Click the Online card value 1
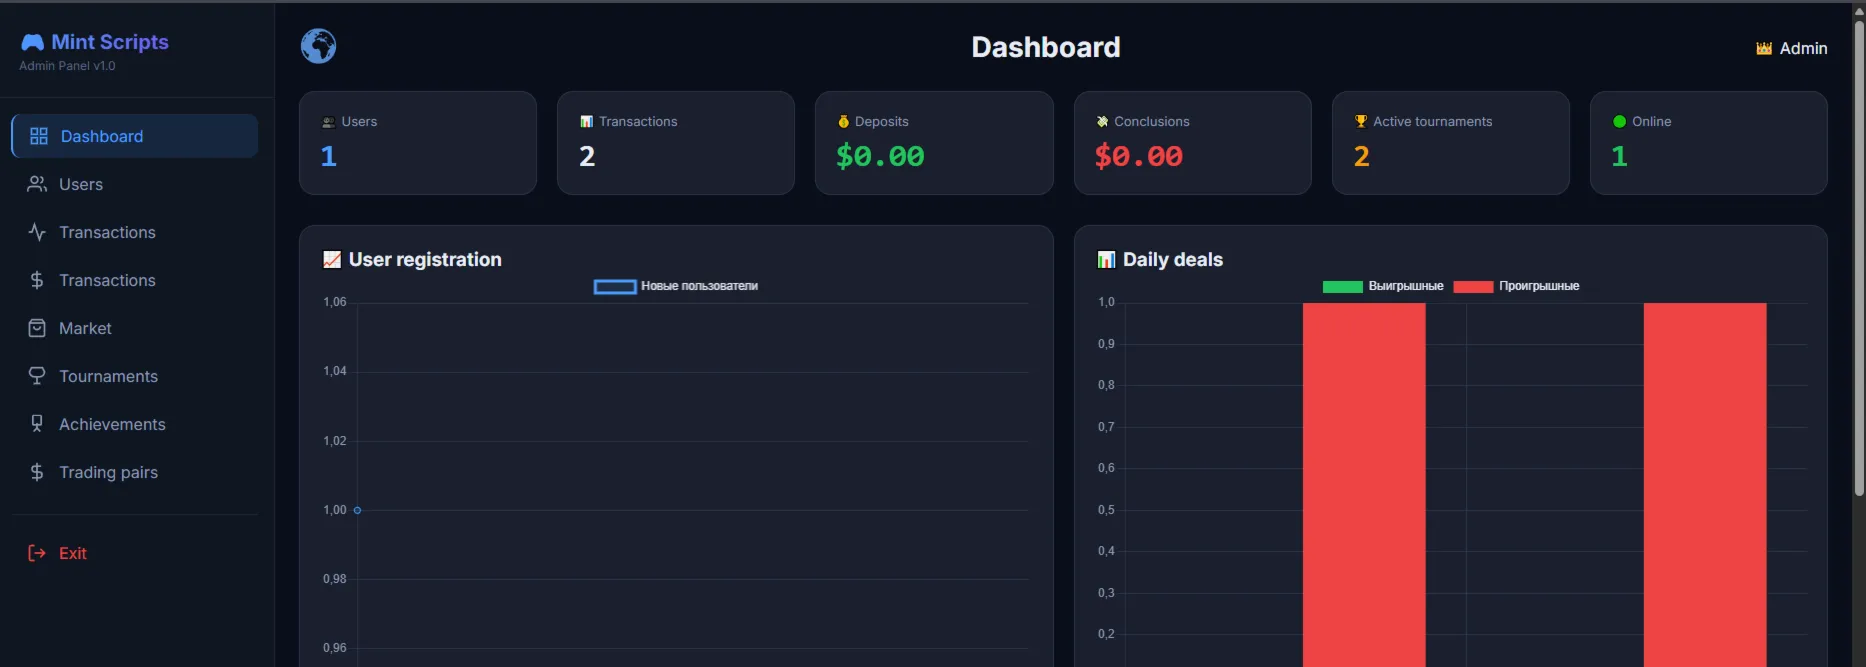1866x667 pixels. pos(1620,157)
